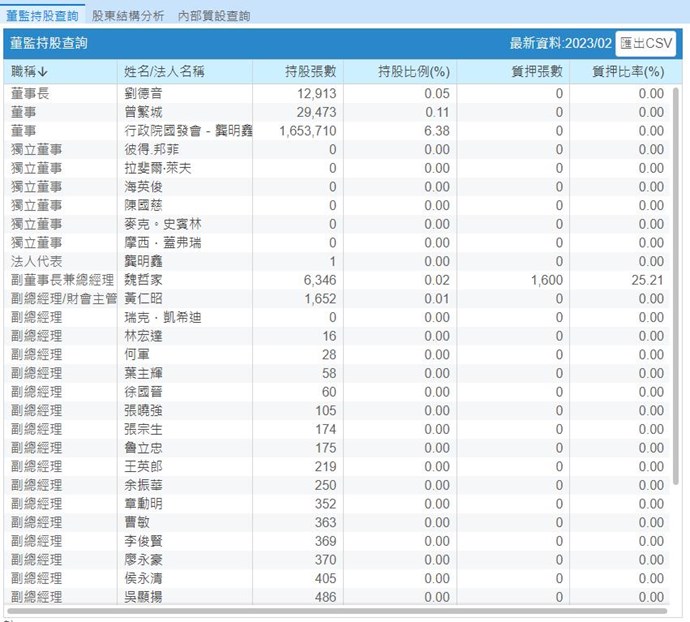Sort by 持股張數 column header
Viewport: 690px width, 622px height.
click(x=309, y=72)
